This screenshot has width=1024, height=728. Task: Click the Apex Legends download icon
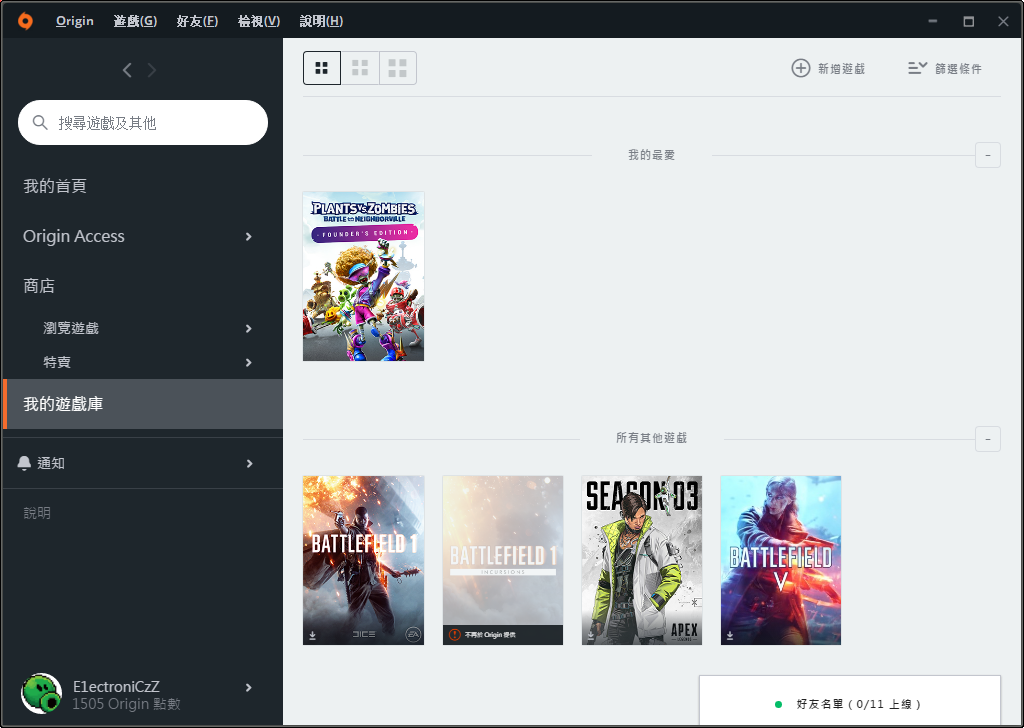click(591, 635)
